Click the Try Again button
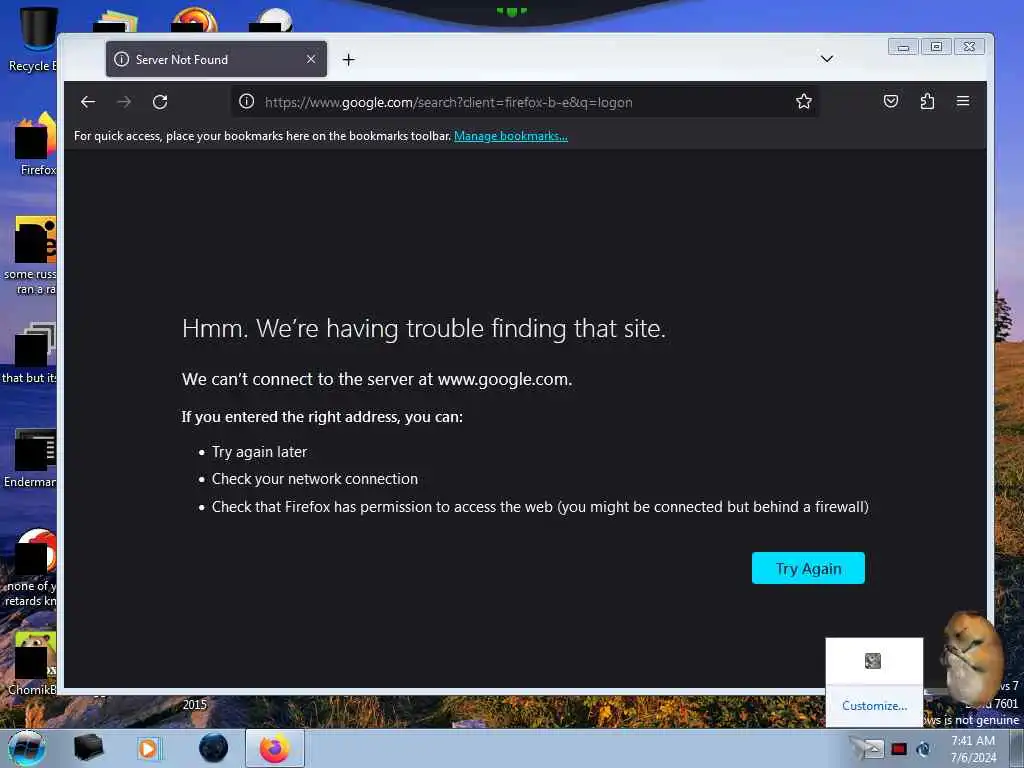Viewport: 1024px width, 768px height. tap(808, 568)
